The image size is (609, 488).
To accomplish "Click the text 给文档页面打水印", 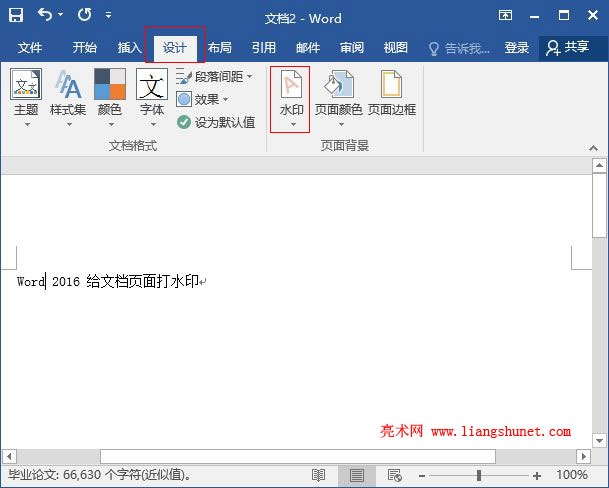I will point(143,281).
